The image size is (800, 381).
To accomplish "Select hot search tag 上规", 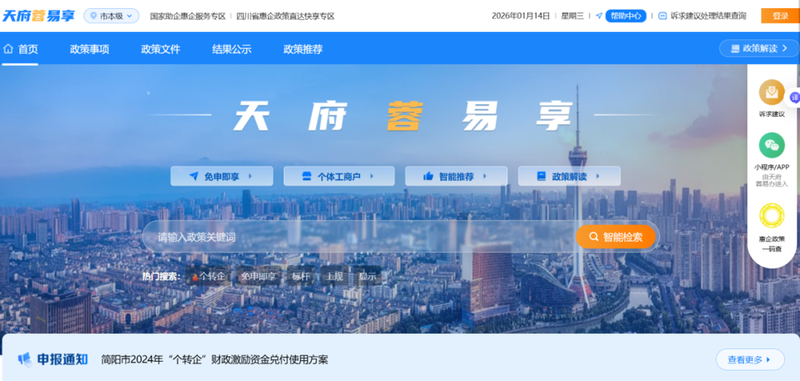I will [334, 276].
